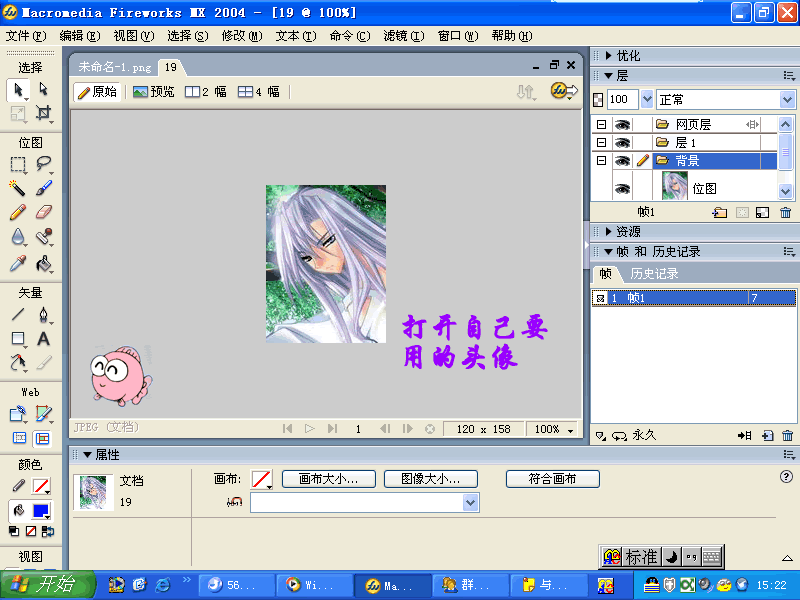The image size is (800, 600).
Task: Collapse the 帧 和 历史记录 panel
Action: [608, 252]
